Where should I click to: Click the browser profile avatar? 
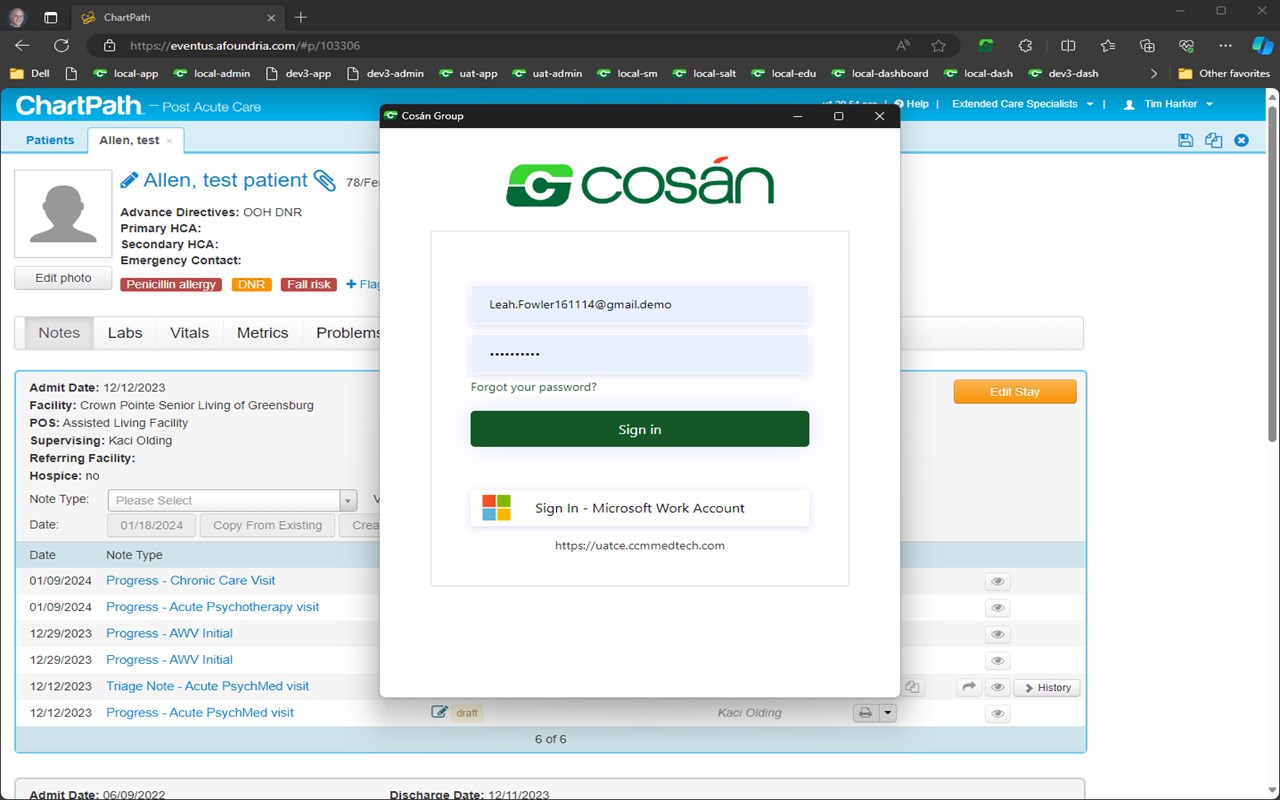coord(17,17)
